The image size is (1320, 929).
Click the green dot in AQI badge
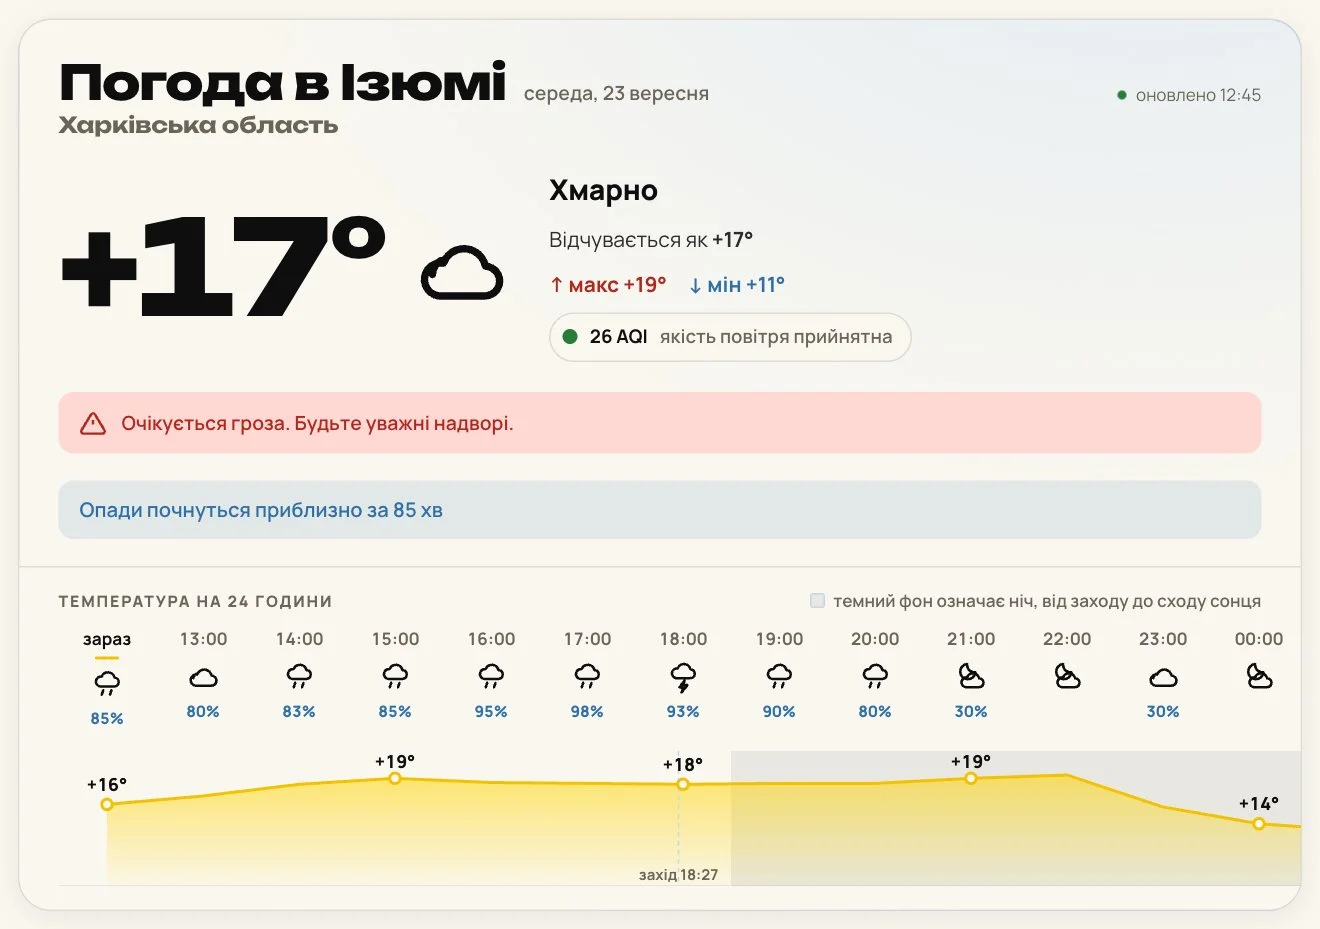pos(570,337)
